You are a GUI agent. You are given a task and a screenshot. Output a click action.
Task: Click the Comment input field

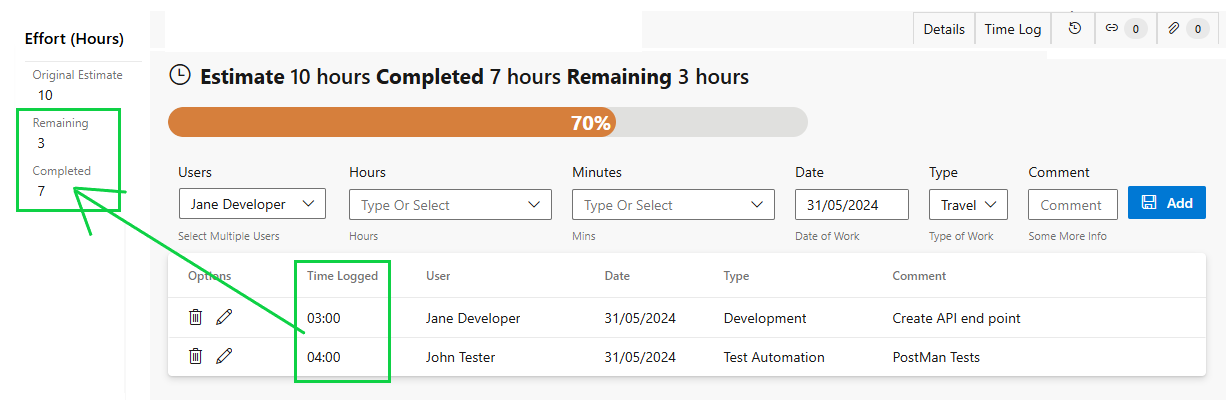click(1072, 205)
